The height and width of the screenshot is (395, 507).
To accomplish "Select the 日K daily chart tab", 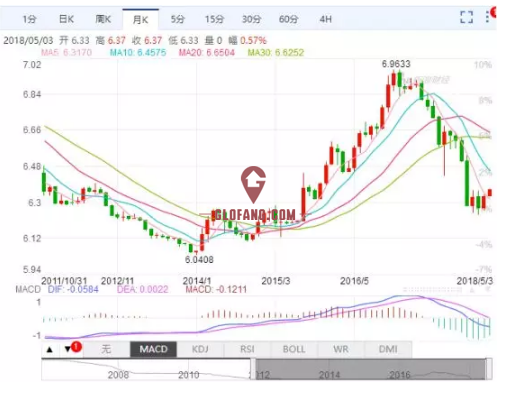I will tap(66, 19).
